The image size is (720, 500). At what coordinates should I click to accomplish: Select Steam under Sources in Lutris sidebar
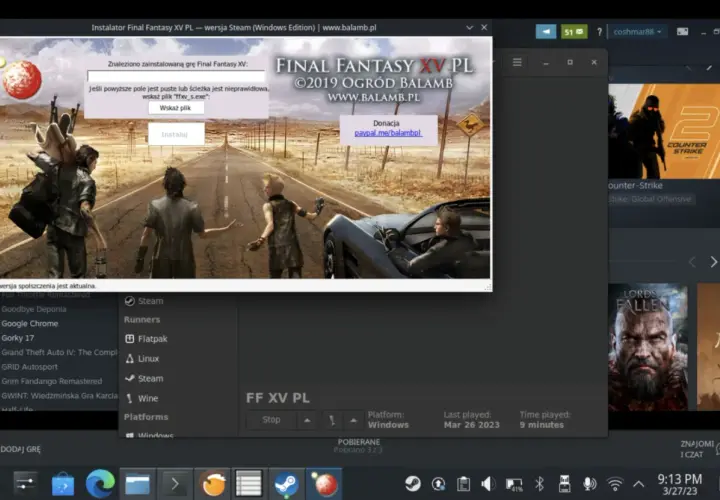click(144, 301)
